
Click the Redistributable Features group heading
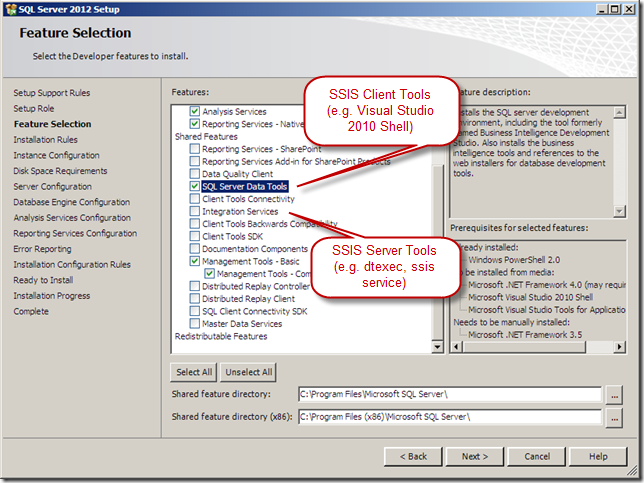pos(221,336)
